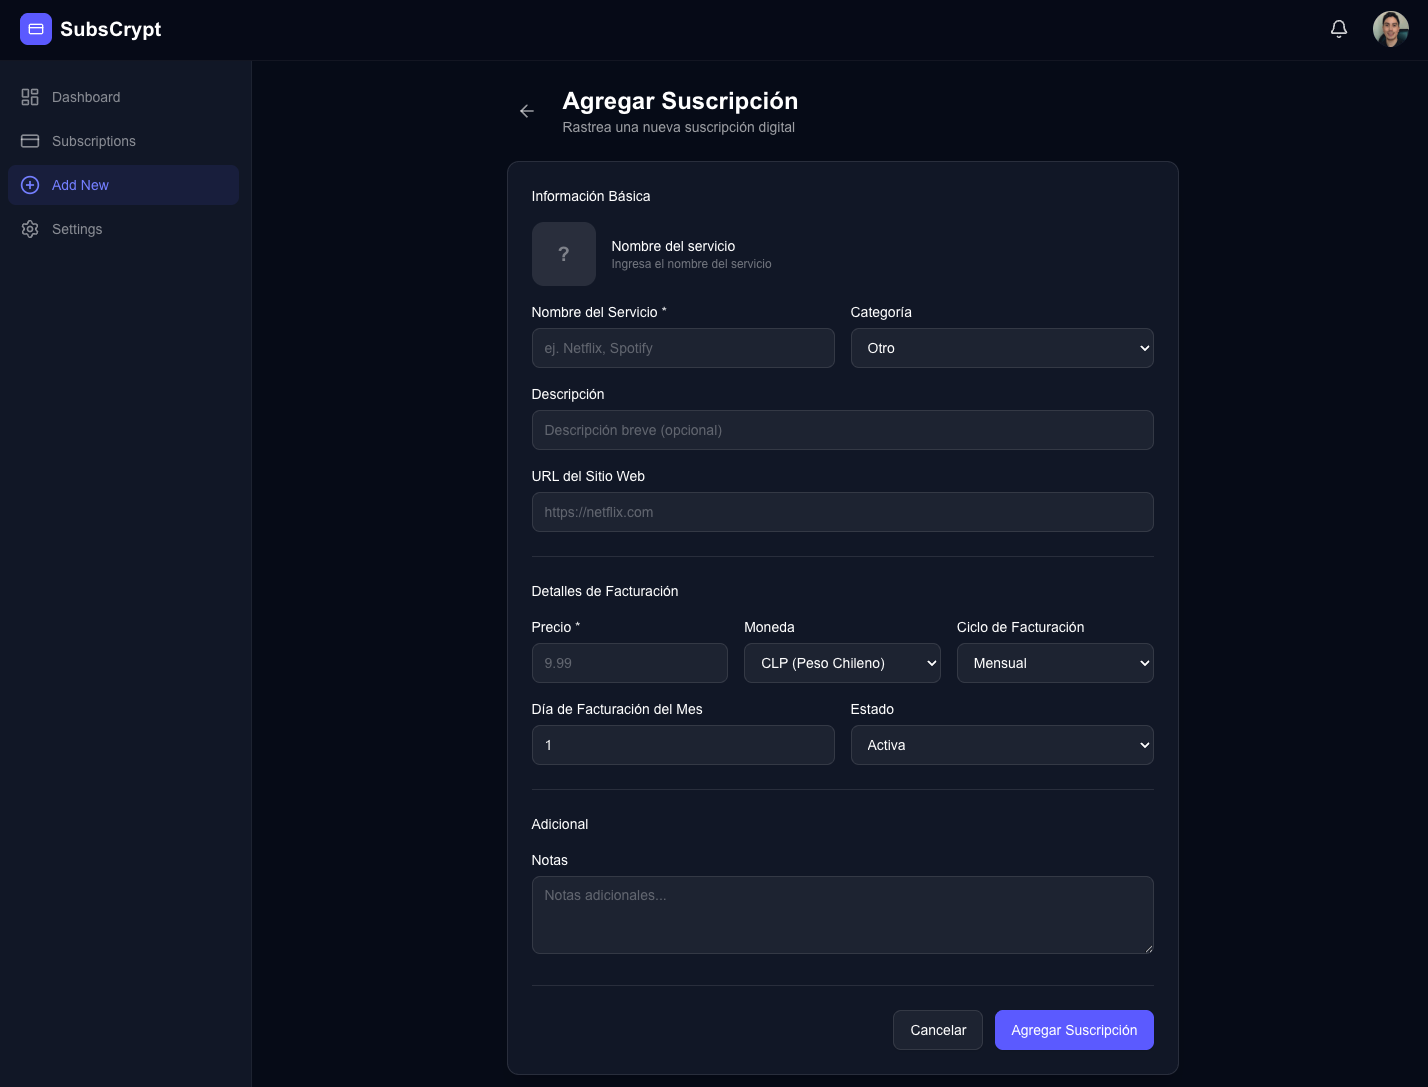Open the Categoría dropdown
Screen dimensions: 1428x1087
click(x=1001, y=348)
